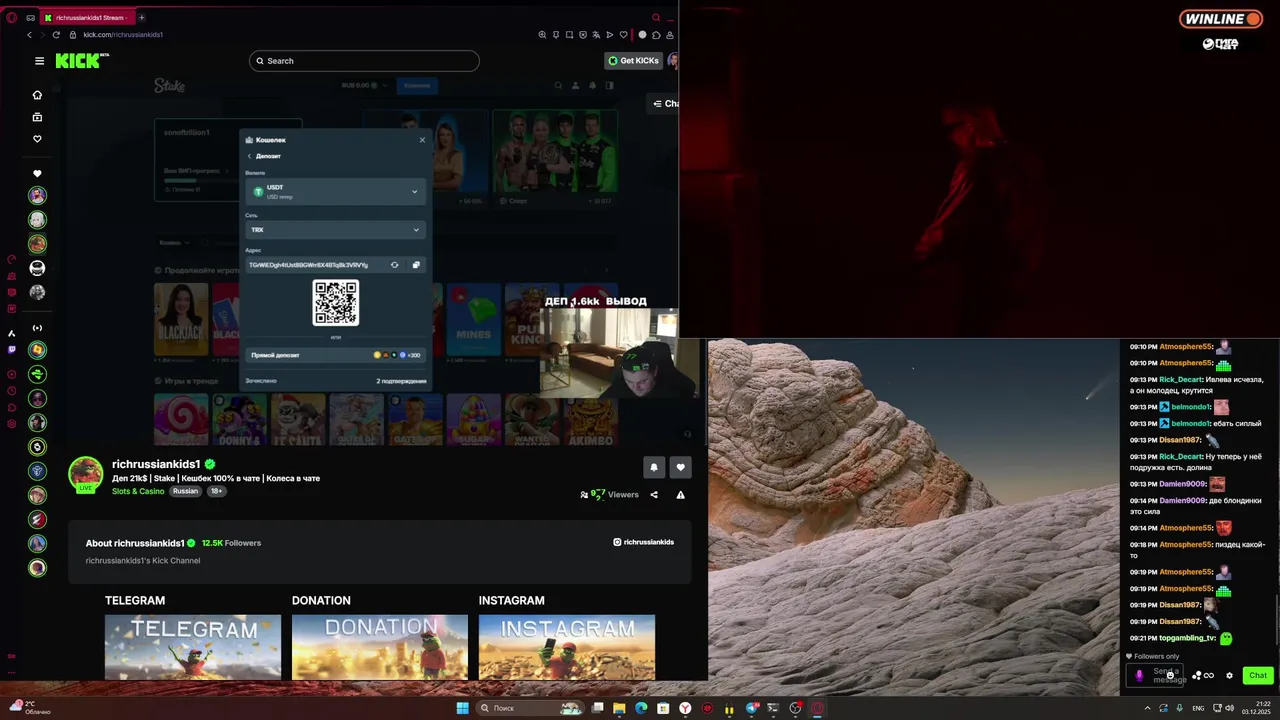
Task: Click the browser back arrow
Action: pos(30,35)
